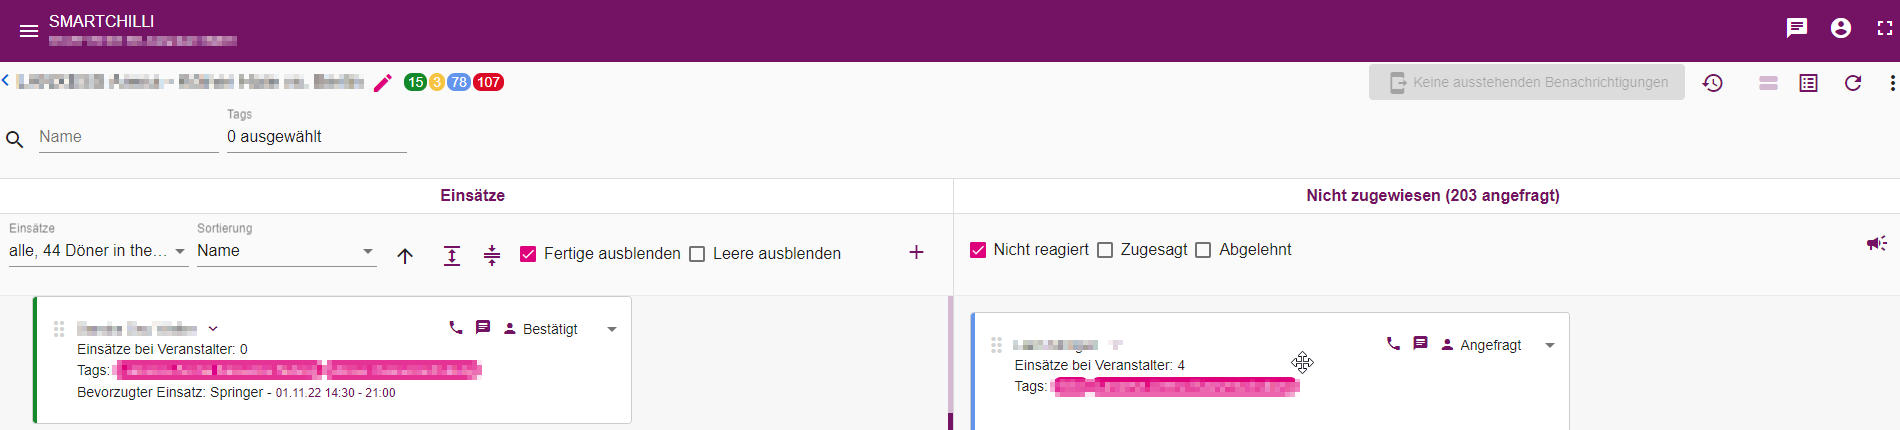Open the hamburger navigation menu
Screen dimensions: 1900x430
(29, 31)
